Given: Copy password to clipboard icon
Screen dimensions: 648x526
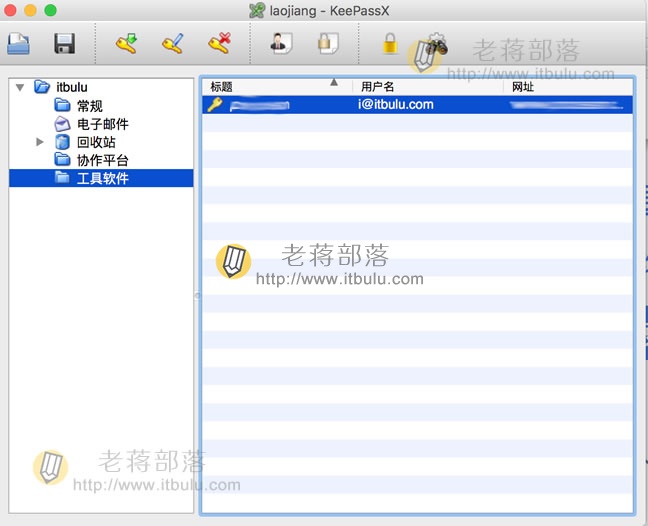Looking at the screenshot, I should [x=328, y=44].
